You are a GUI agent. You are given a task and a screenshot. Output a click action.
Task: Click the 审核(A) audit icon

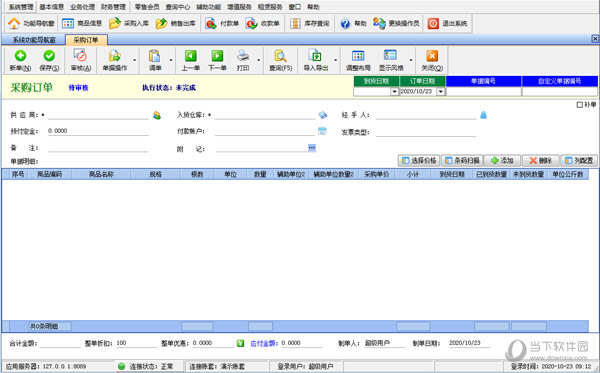click(x=80, y=56)
